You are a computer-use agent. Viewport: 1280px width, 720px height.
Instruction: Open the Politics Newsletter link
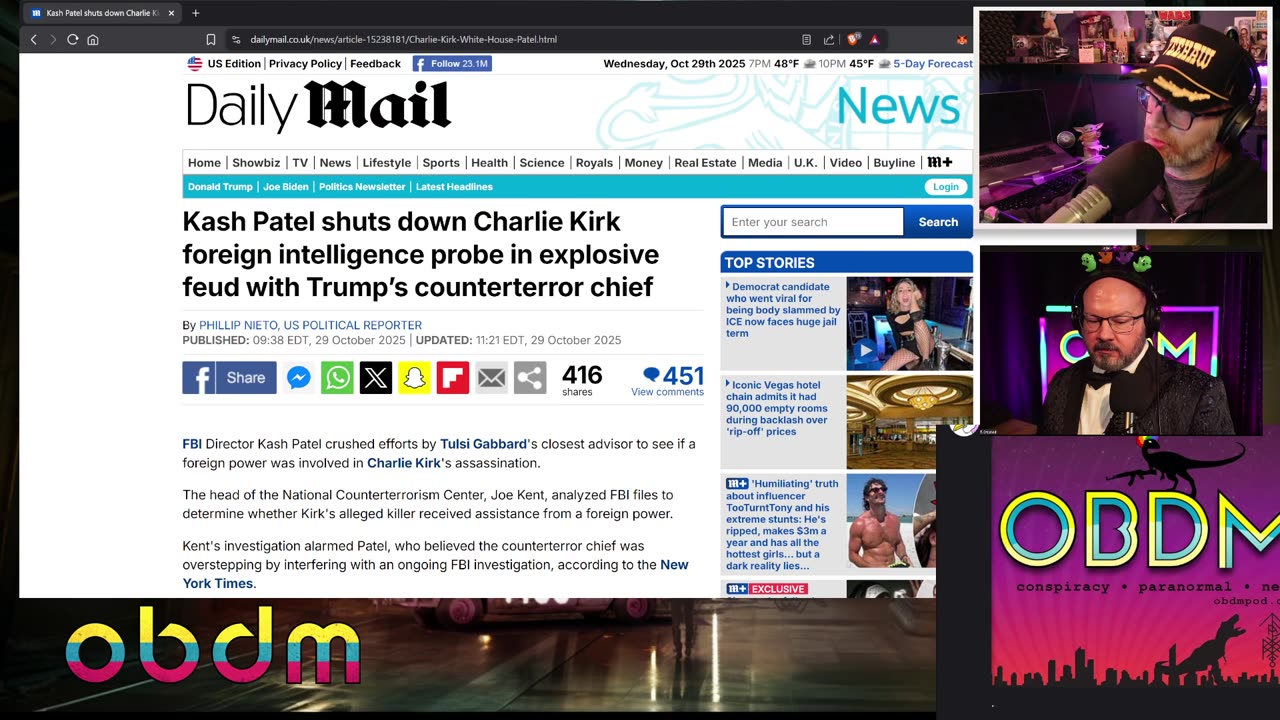(362, 187)
